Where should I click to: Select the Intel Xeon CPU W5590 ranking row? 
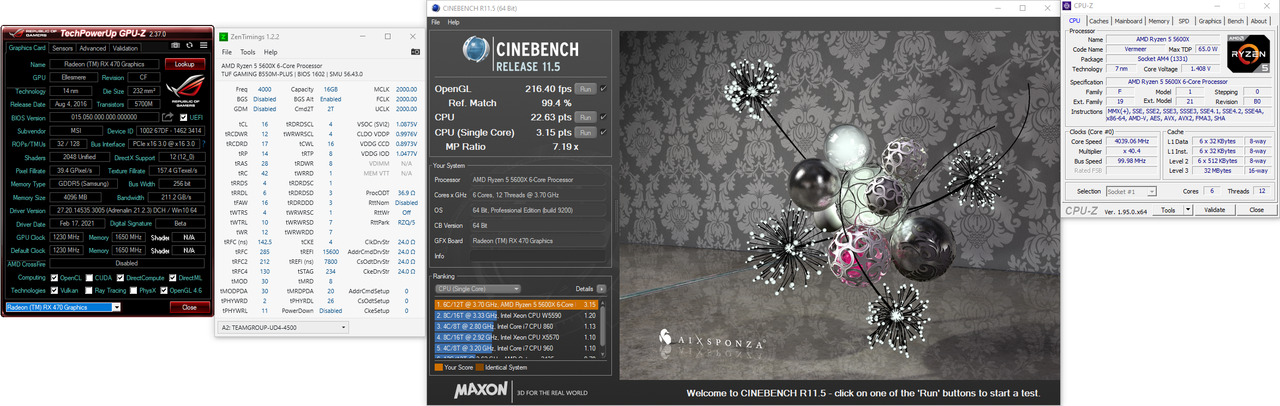pyautogui.click(x=516, y=315)
